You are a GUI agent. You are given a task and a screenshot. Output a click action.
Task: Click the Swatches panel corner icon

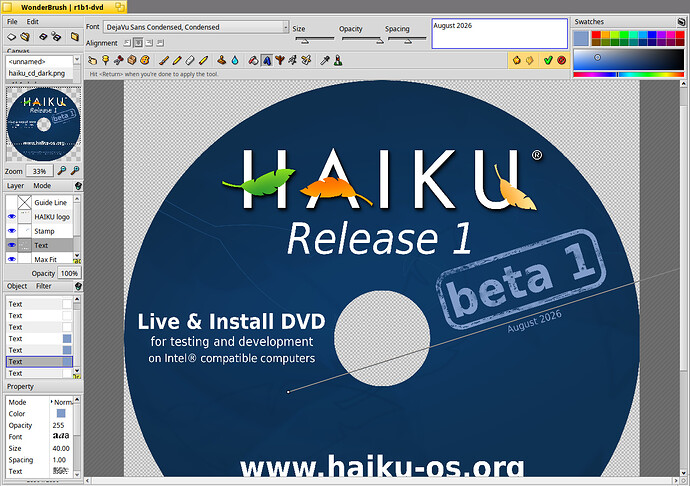(x=681, y=22)
